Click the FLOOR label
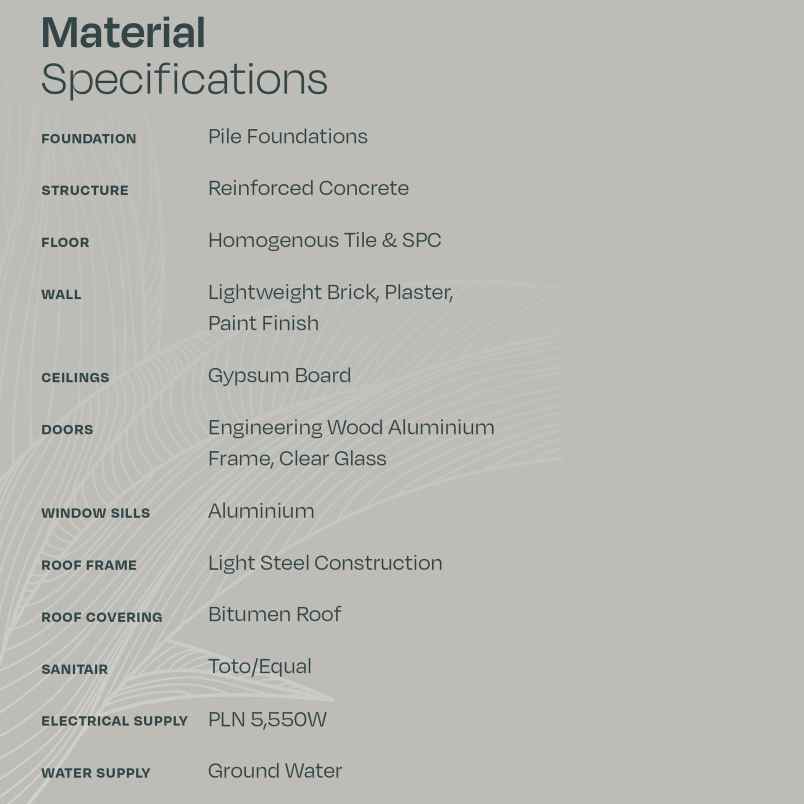The width and height of the screenshot is (804, 804). [65, 243]
